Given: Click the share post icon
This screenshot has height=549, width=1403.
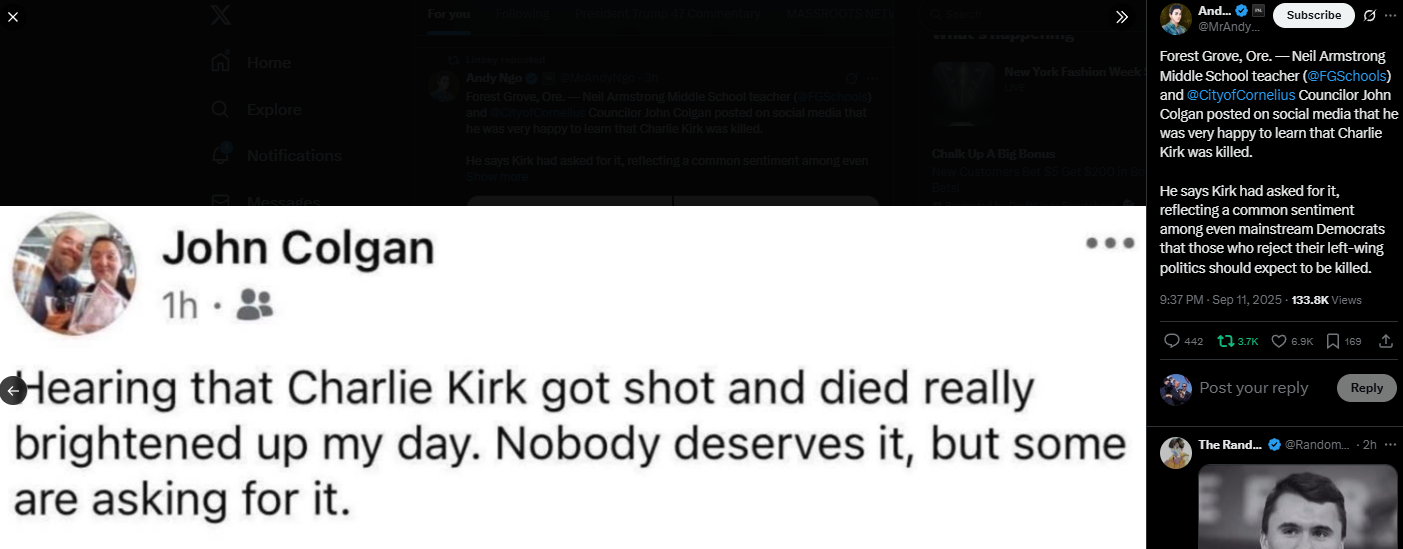Looking at the screenshot, I should [x=1386, y=341].
